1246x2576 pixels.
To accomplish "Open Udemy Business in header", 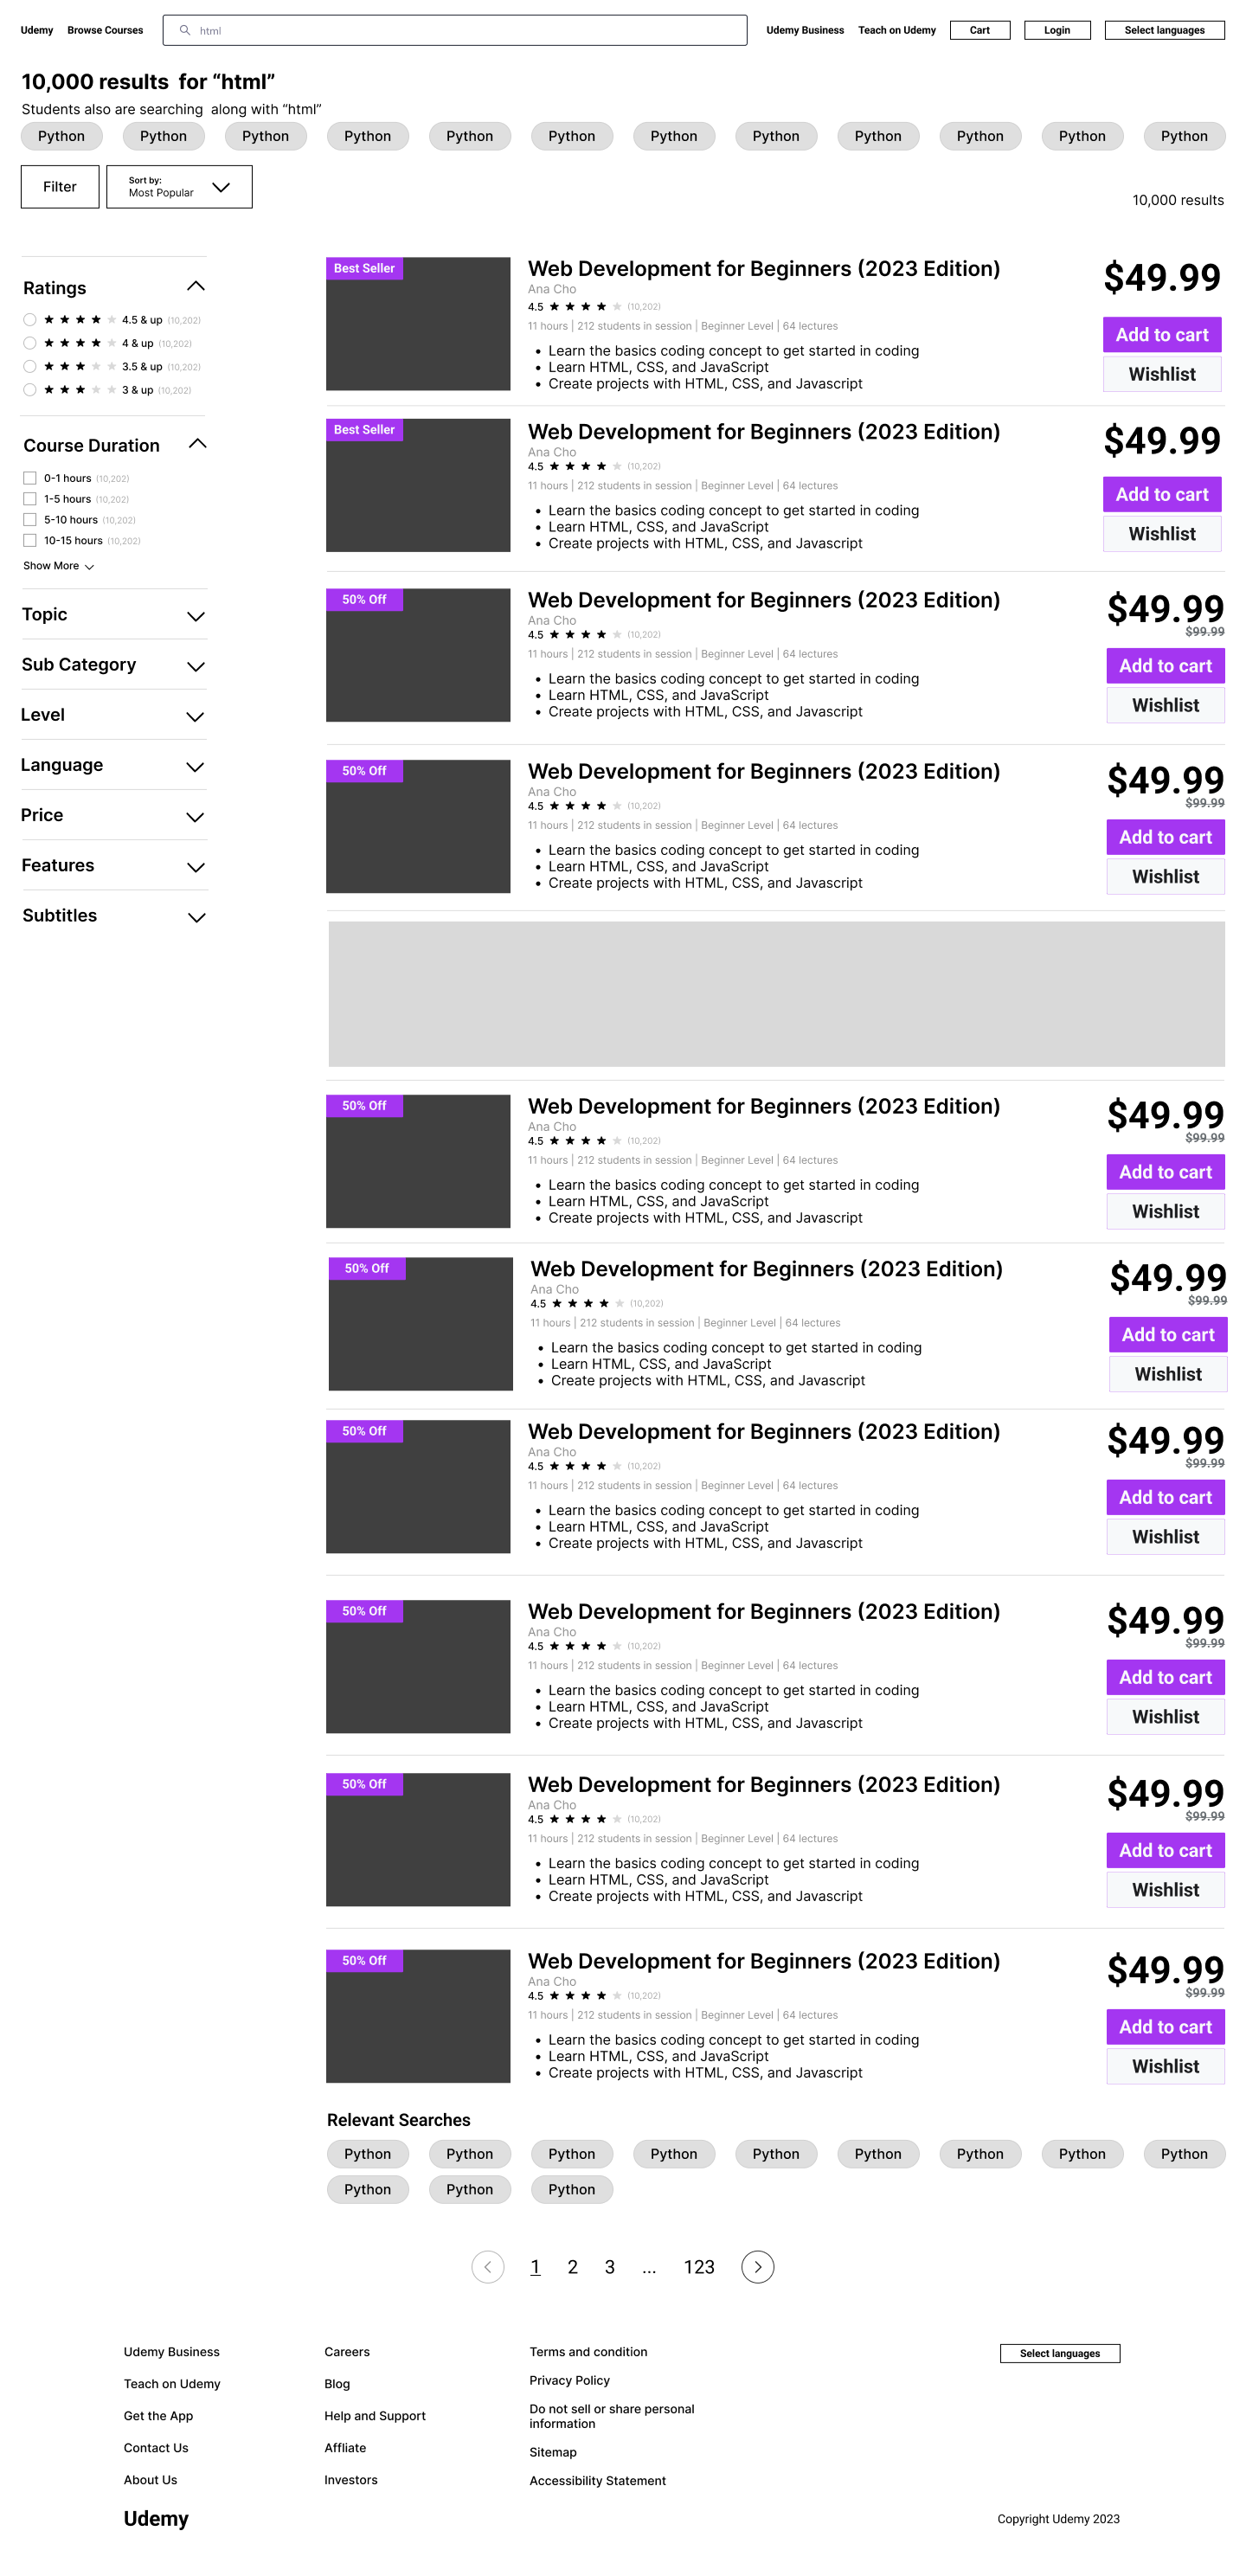I will (804, 30).
